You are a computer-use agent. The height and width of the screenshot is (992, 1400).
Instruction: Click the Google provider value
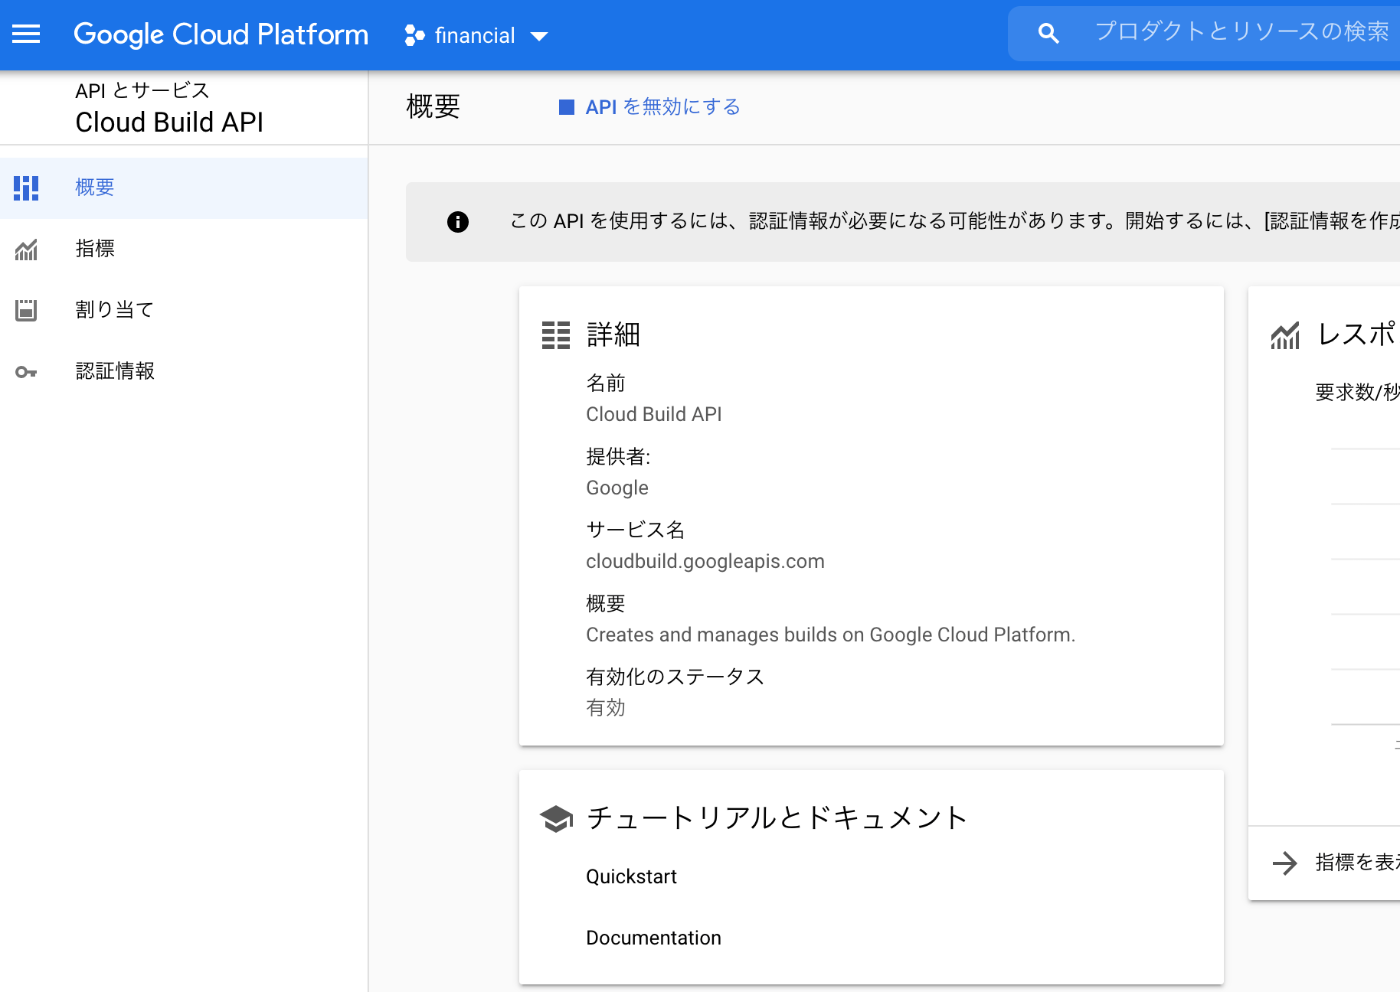coord(617,488)
